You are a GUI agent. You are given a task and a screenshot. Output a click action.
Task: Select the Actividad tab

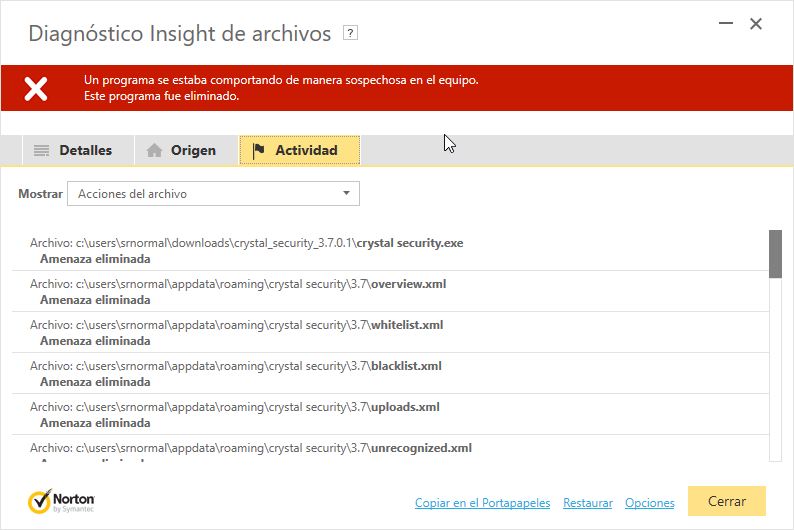pos(300,150)
